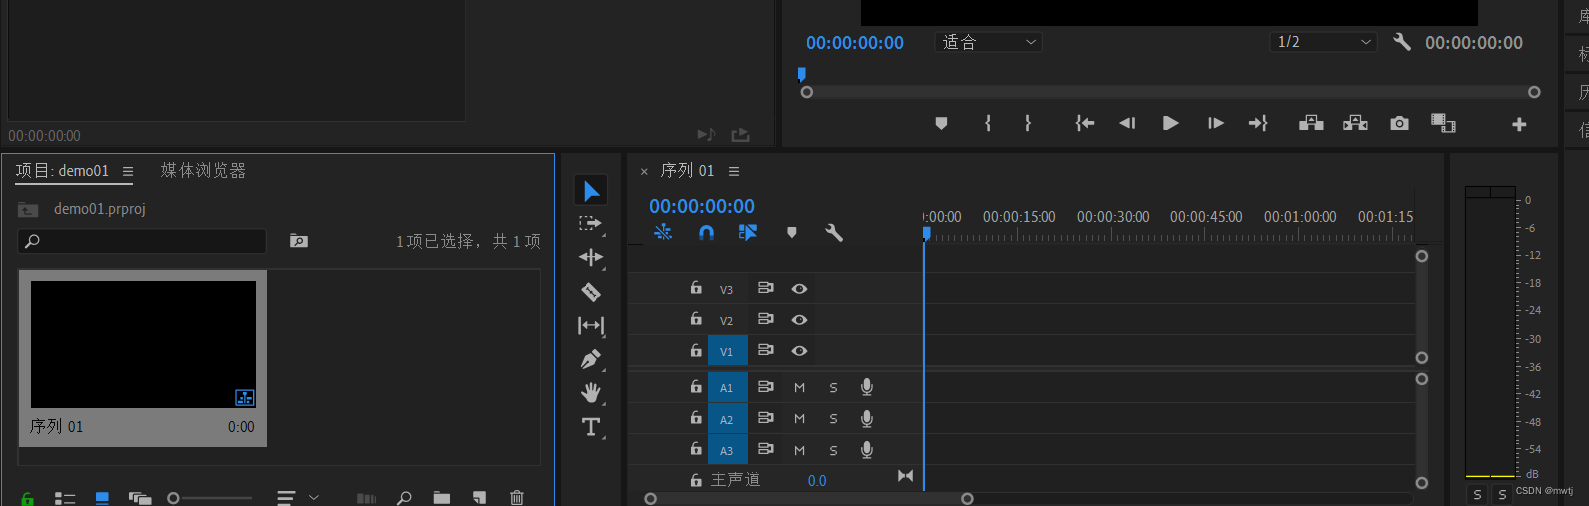The image size is (1589, 506).
Task: Toggle sync lock on track A1
Action: (765, 387)
